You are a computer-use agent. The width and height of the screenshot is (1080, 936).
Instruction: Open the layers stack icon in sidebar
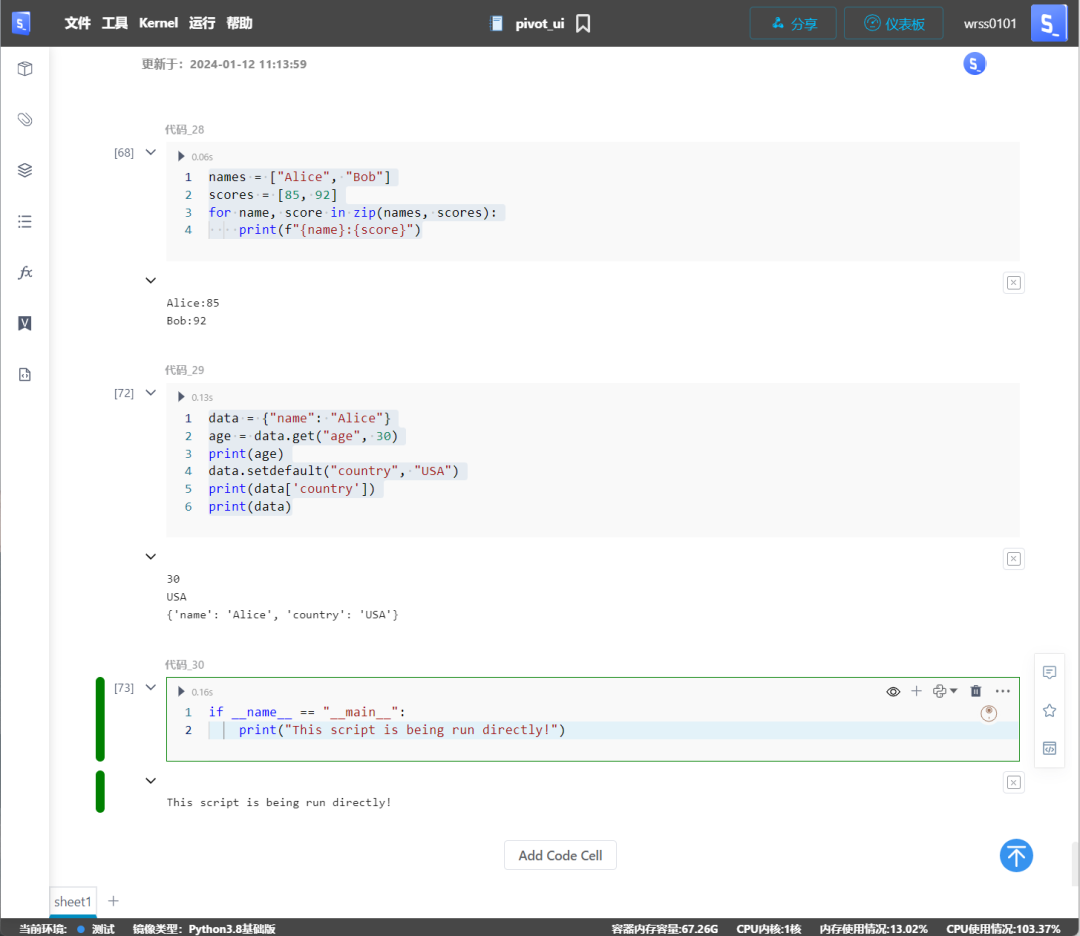(x=25, y=170)
